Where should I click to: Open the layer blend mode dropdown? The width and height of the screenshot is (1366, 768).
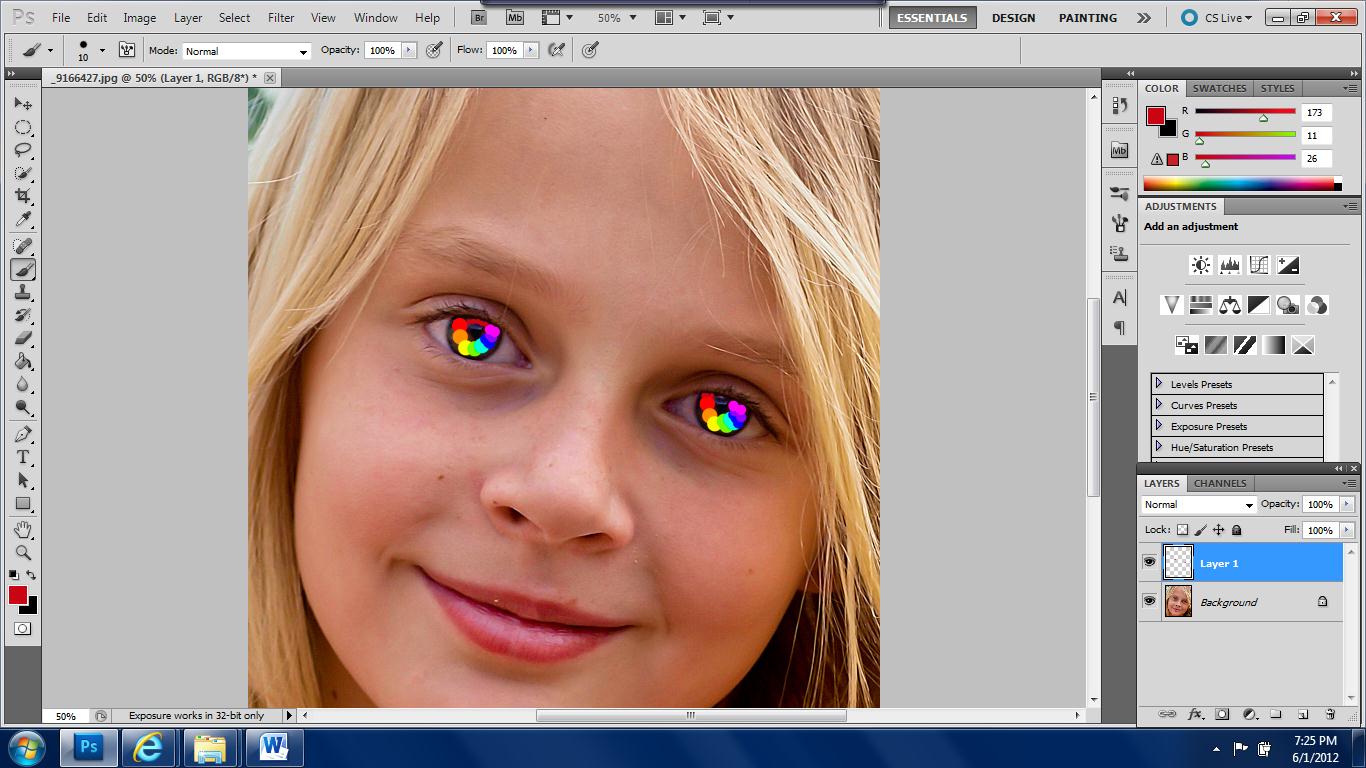[1198, 505]
